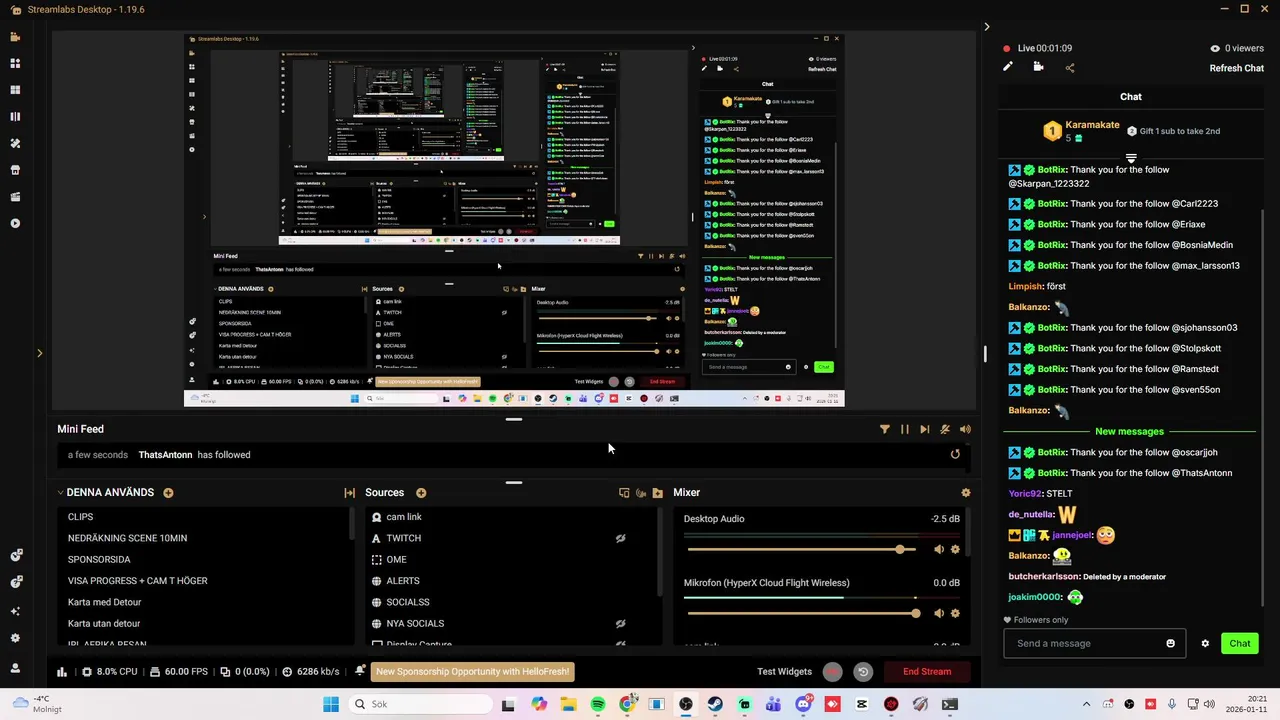Open the Desktop Audio source settings gear
Viewport: 1280px width, 720px height.
pyautogui.click(x=955, y=550)
